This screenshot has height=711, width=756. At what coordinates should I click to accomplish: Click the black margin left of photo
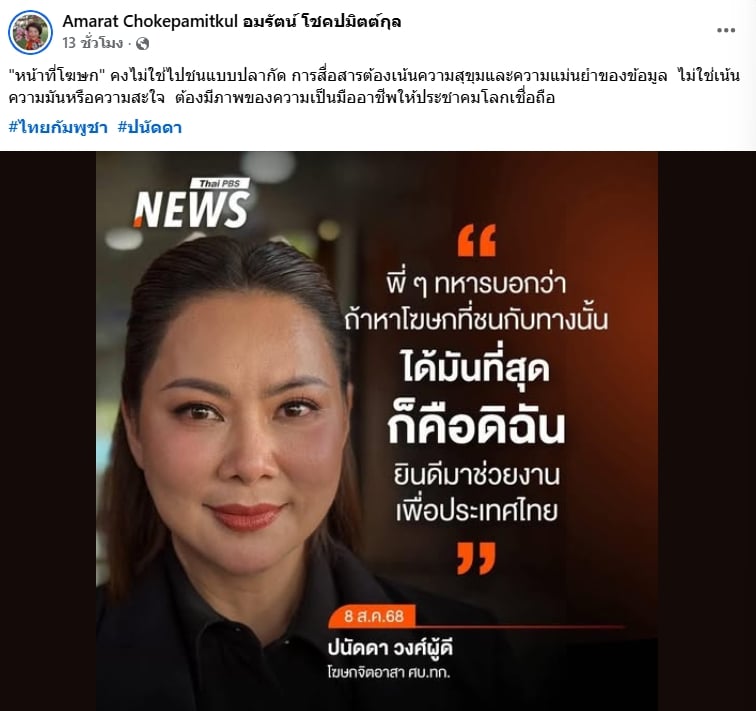point(48,431)
